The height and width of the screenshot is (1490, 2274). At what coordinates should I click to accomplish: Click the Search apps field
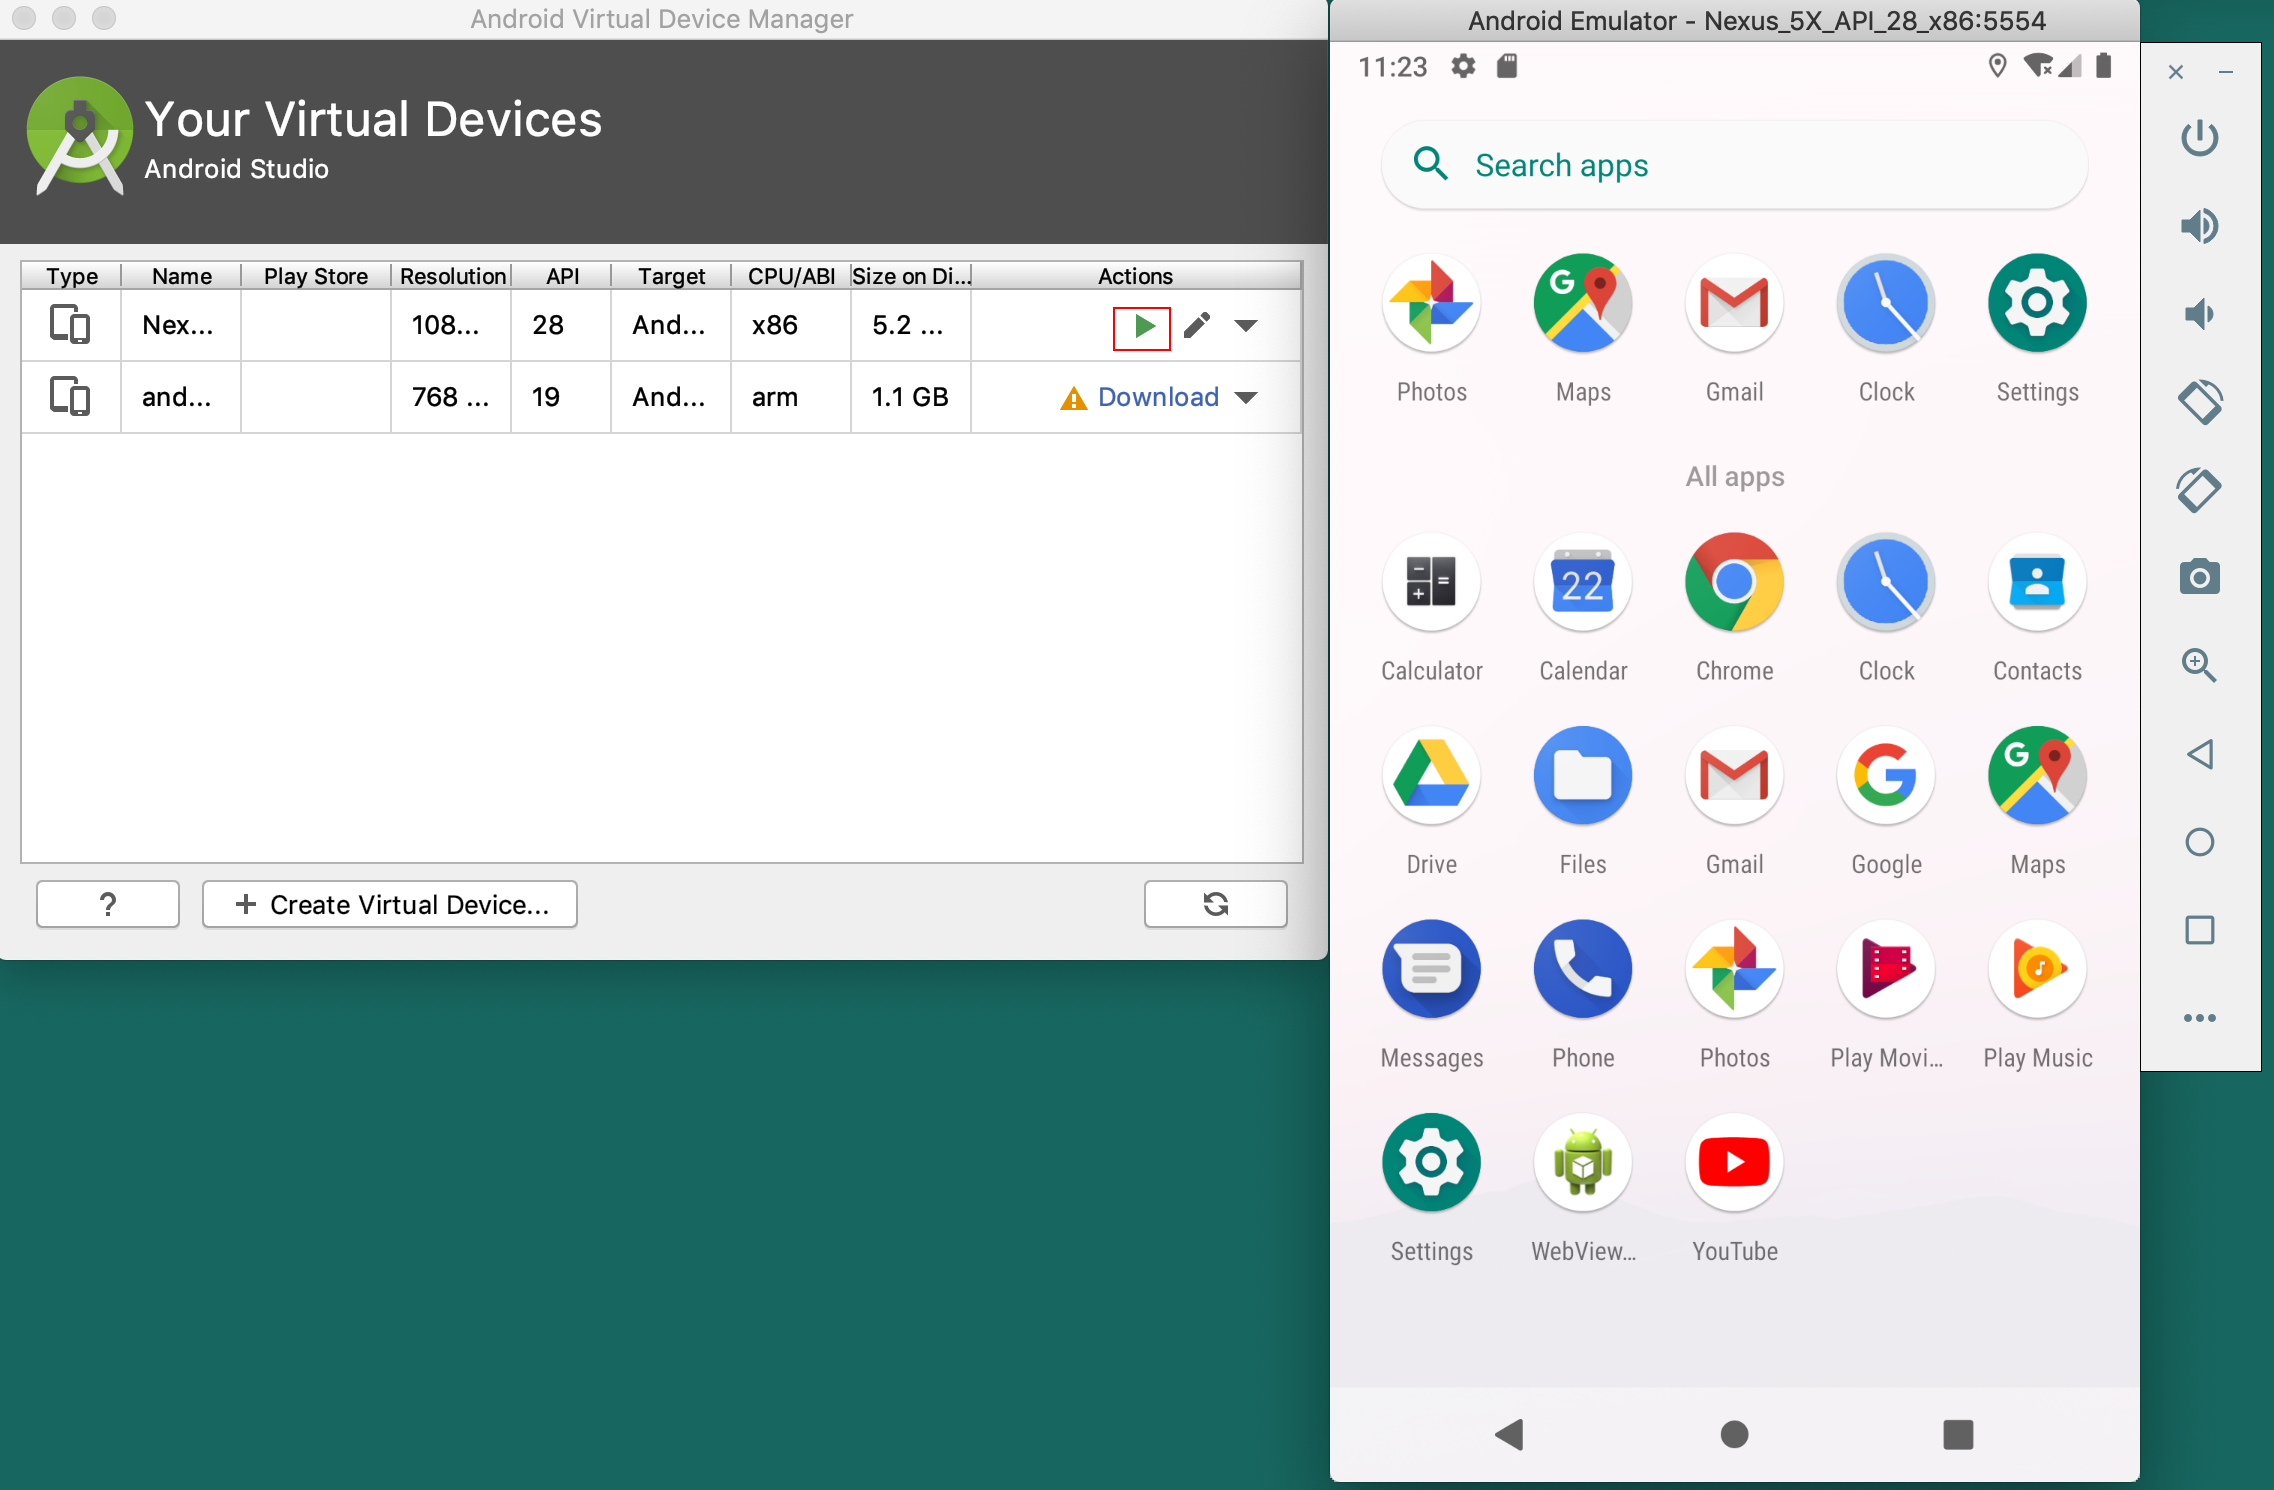click(x=1735, y=165)
